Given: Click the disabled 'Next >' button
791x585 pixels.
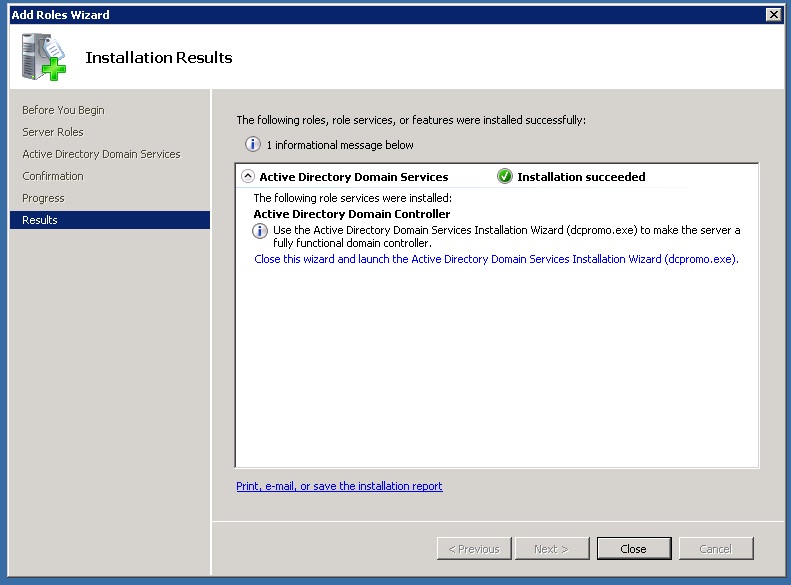Looking at the screenshot, I should [552, 548].
